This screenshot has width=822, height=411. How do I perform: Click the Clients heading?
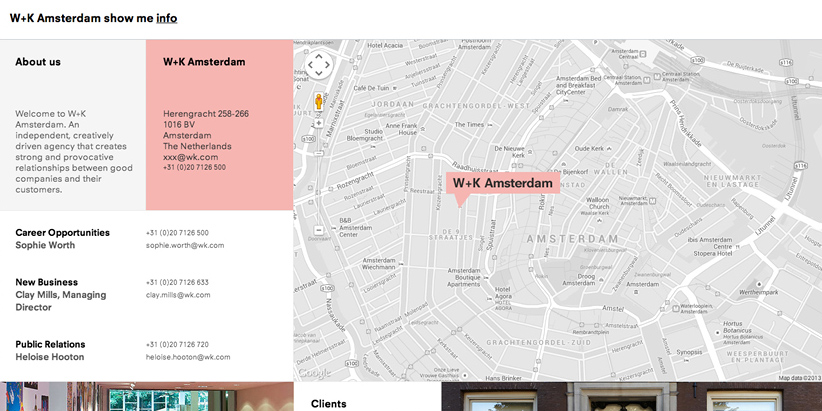(329, 404)
